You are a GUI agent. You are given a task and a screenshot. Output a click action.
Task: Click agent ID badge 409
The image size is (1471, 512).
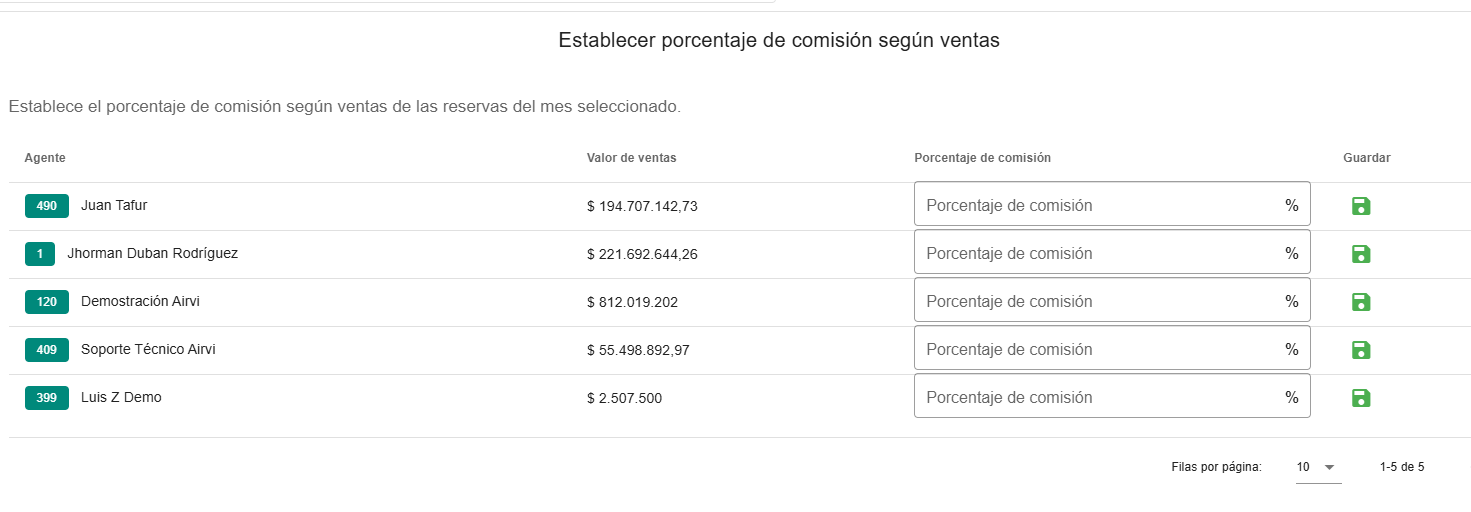coord(47,350)
